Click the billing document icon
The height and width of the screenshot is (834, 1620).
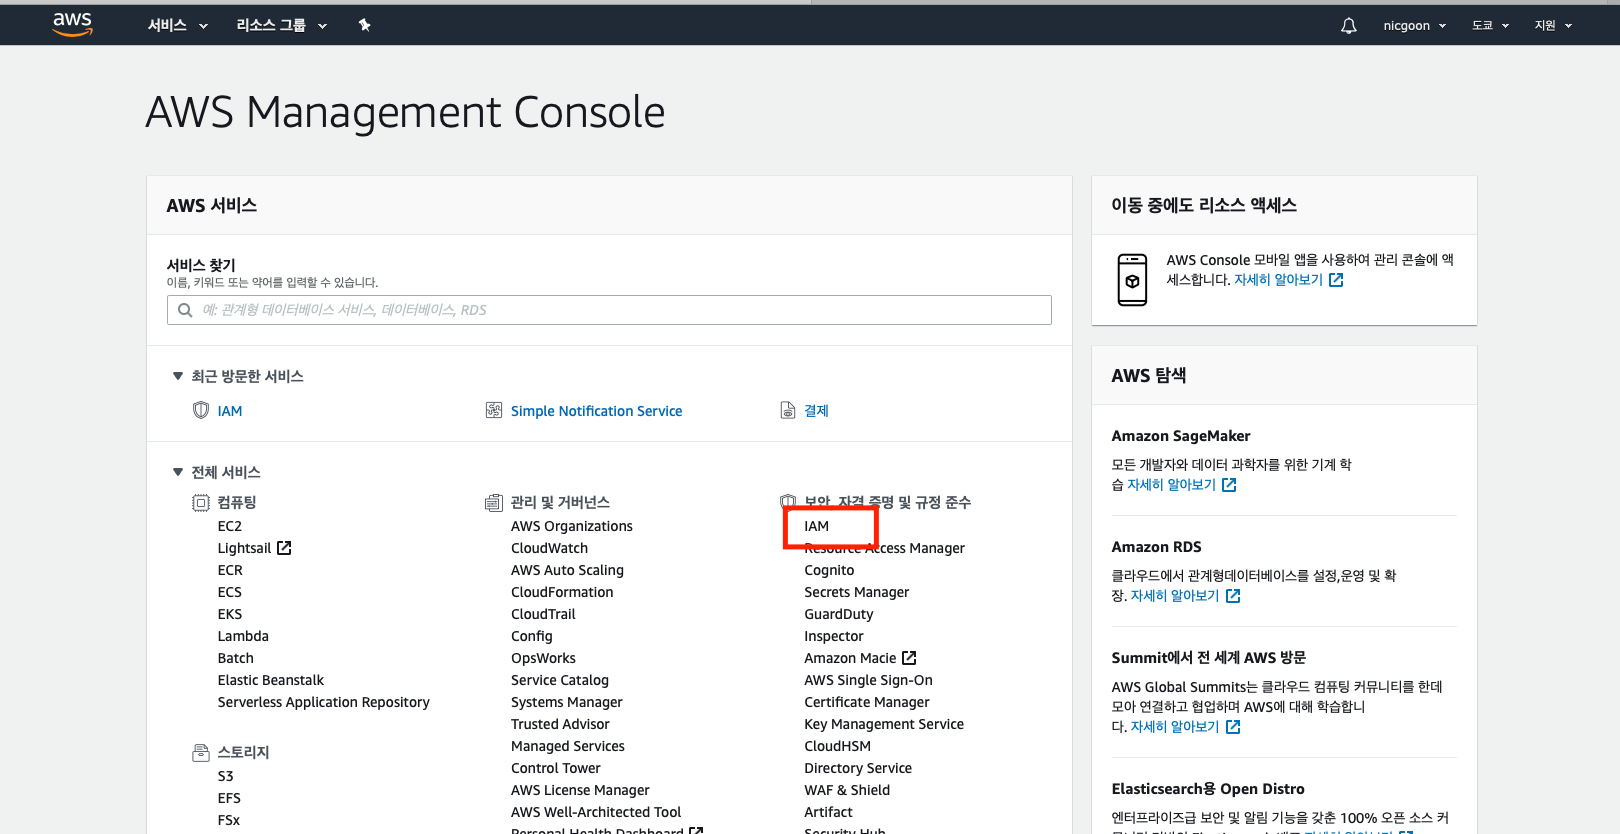(788, 410)
